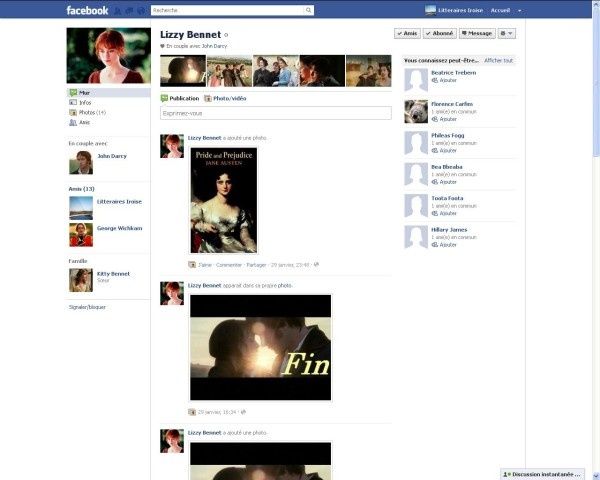The width and height of the screenshot is (600, 480).
Task: Click John Darcy's profile thumbnail
Action: (81, 162)
